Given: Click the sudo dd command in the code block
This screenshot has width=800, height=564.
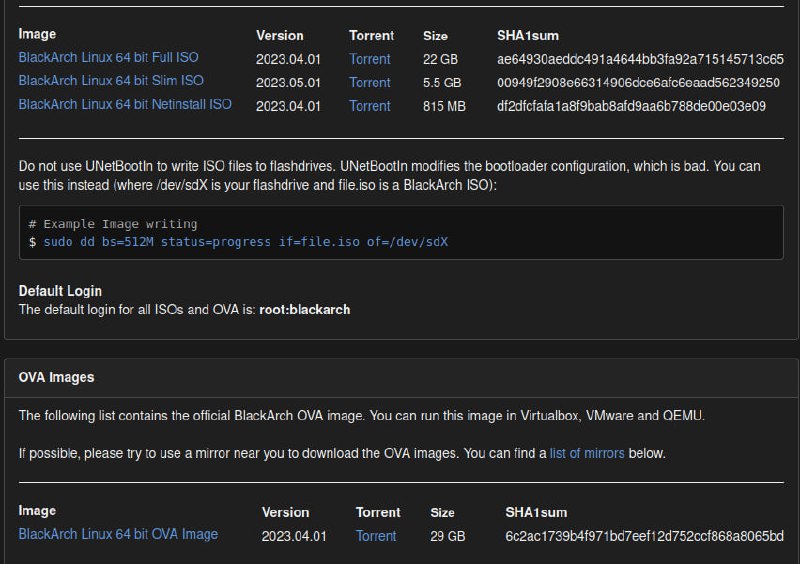Looking at the screenshot, I should coord(245,242).
